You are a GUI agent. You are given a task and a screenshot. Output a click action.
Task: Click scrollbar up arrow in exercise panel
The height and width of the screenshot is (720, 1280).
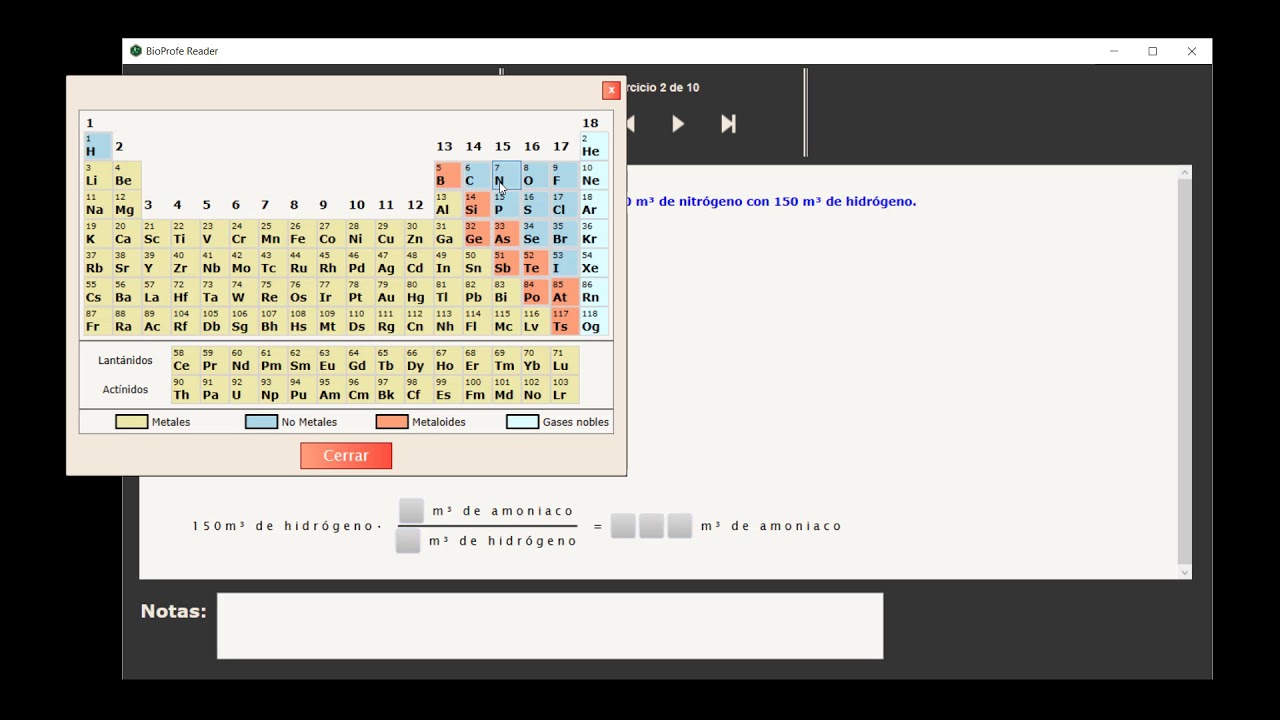pos(1185,173)
